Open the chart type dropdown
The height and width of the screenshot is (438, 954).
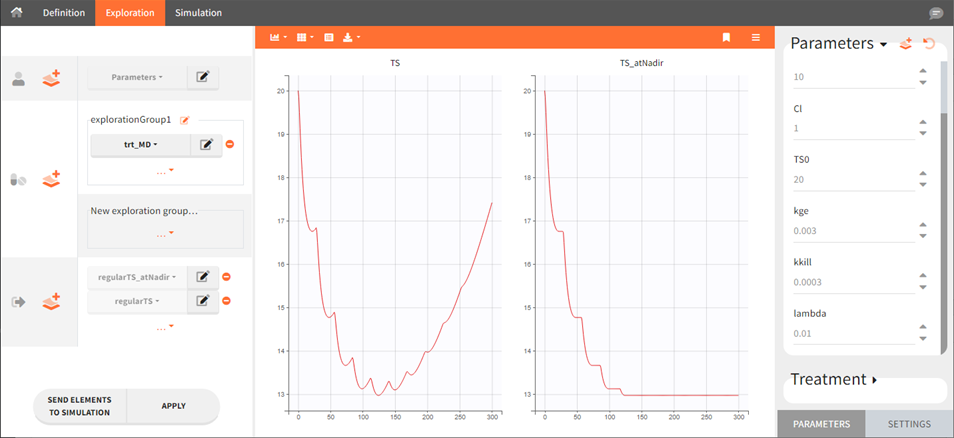[277, 37]
